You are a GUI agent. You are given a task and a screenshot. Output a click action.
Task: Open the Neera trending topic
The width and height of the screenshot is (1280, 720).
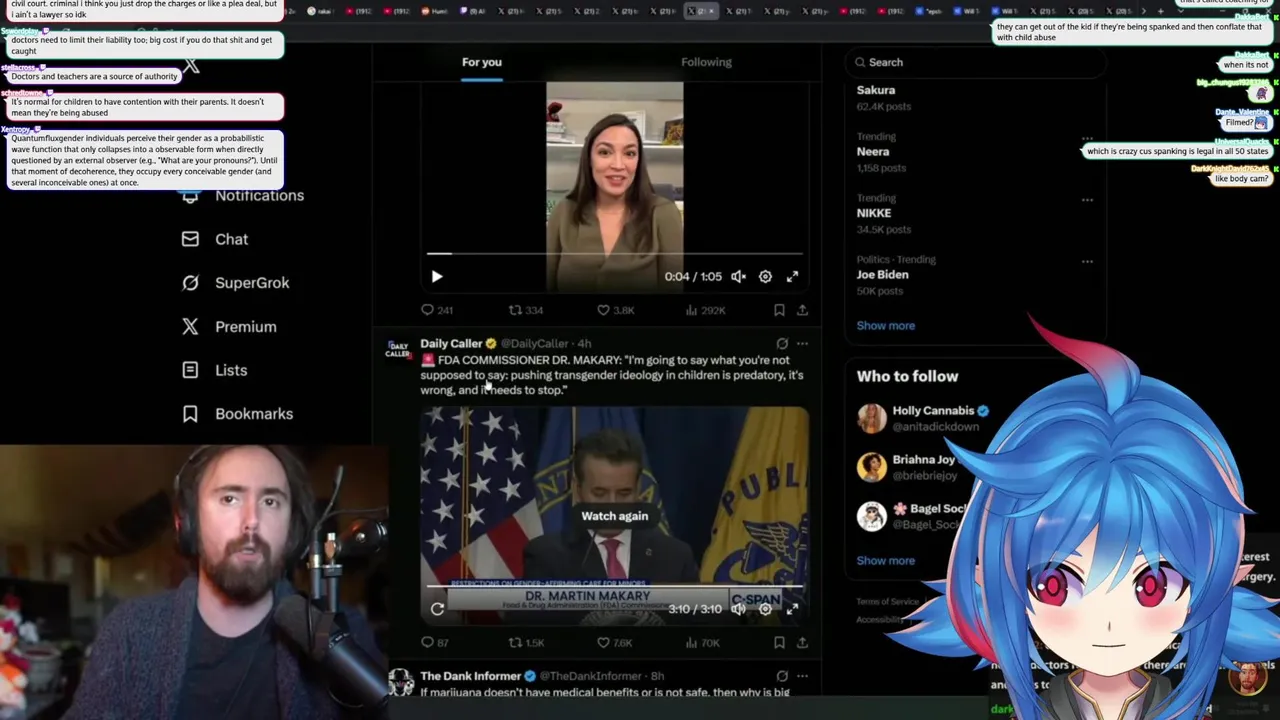pos(873,151)
